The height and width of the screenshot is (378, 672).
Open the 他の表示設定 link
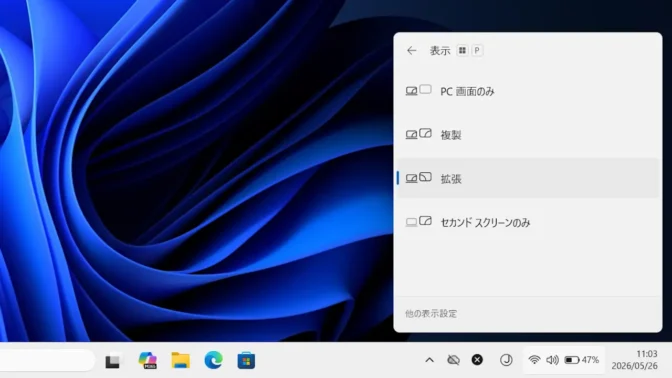(x=431, y=314)
